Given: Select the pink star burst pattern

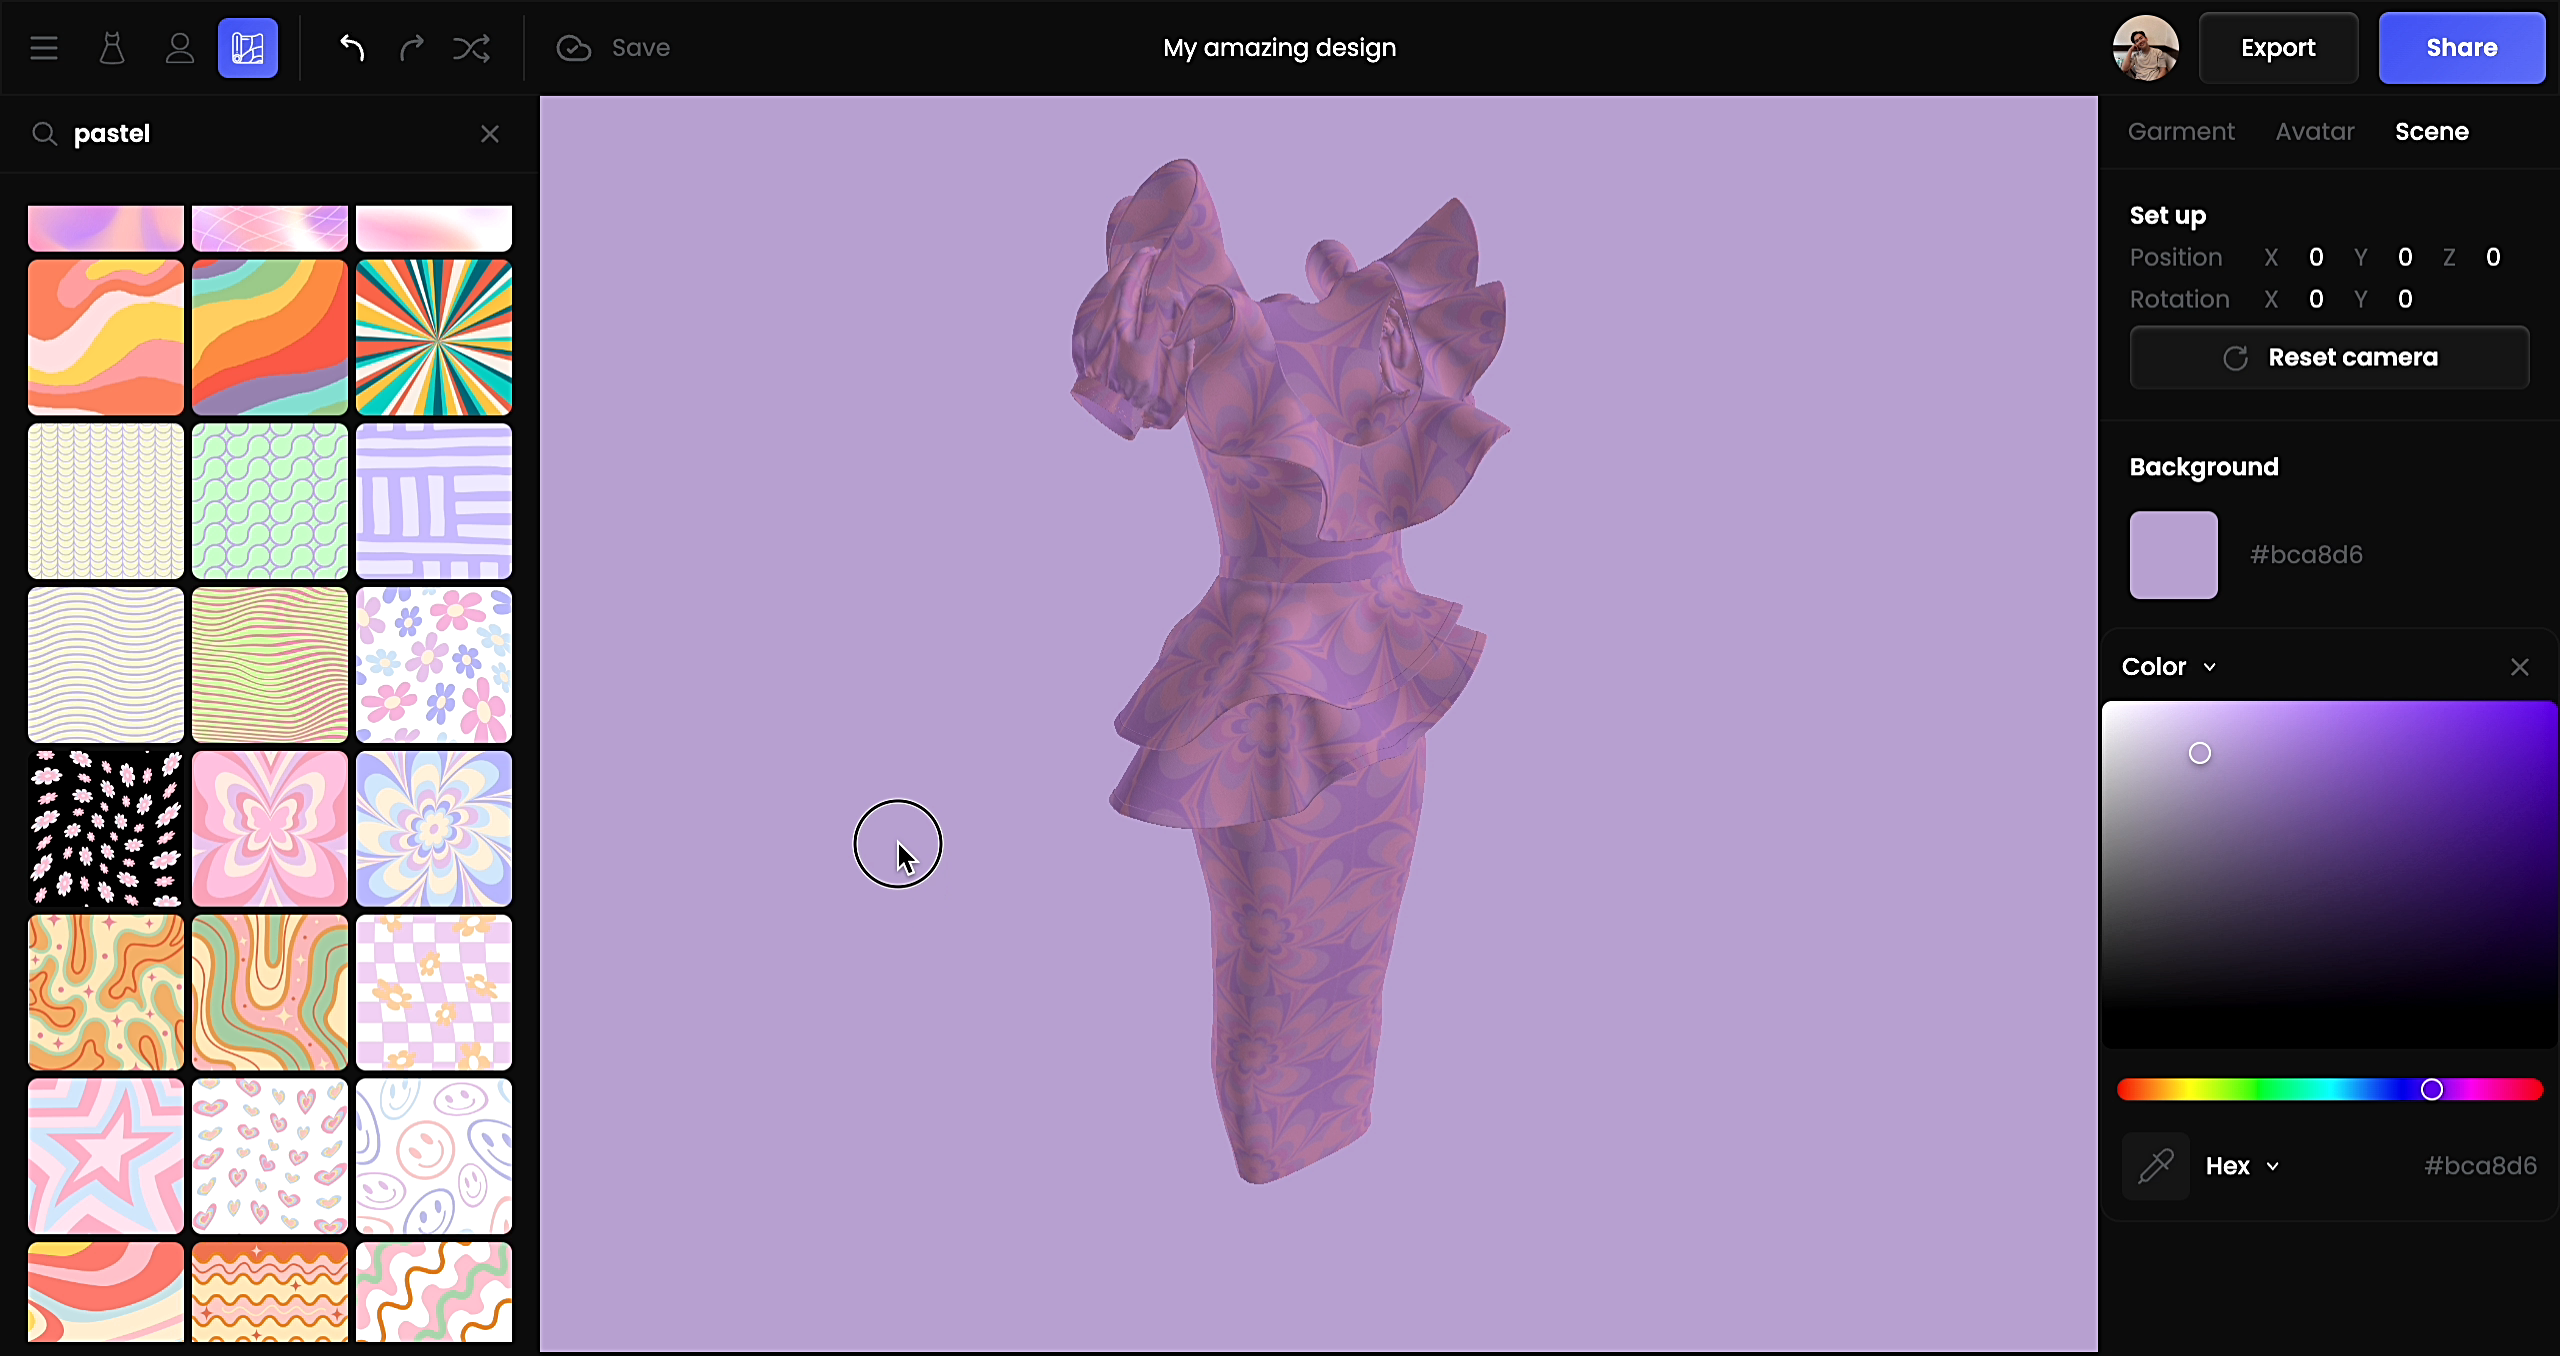Looking at the screenshot, I should click(106, 1156).
